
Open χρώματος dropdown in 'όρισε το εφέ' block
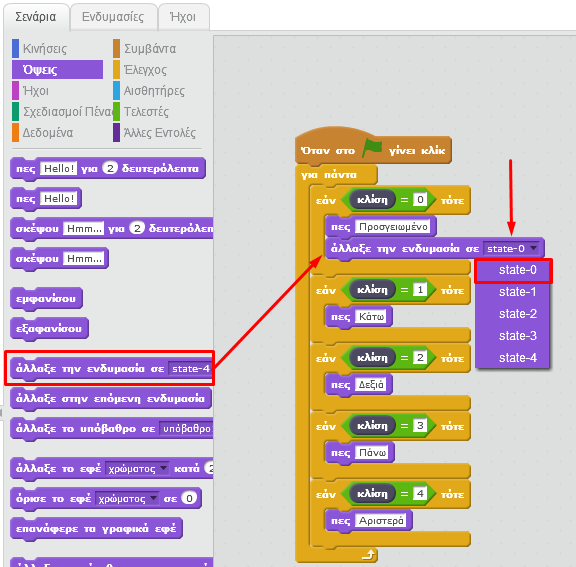(127, 498)
